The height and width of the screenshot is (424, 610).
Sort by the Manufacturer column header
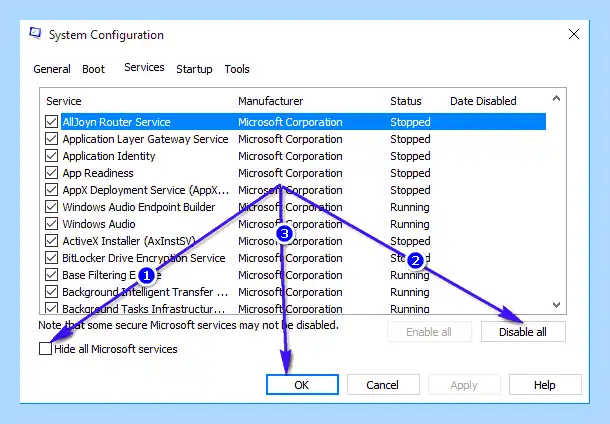(x=270, y=101)
